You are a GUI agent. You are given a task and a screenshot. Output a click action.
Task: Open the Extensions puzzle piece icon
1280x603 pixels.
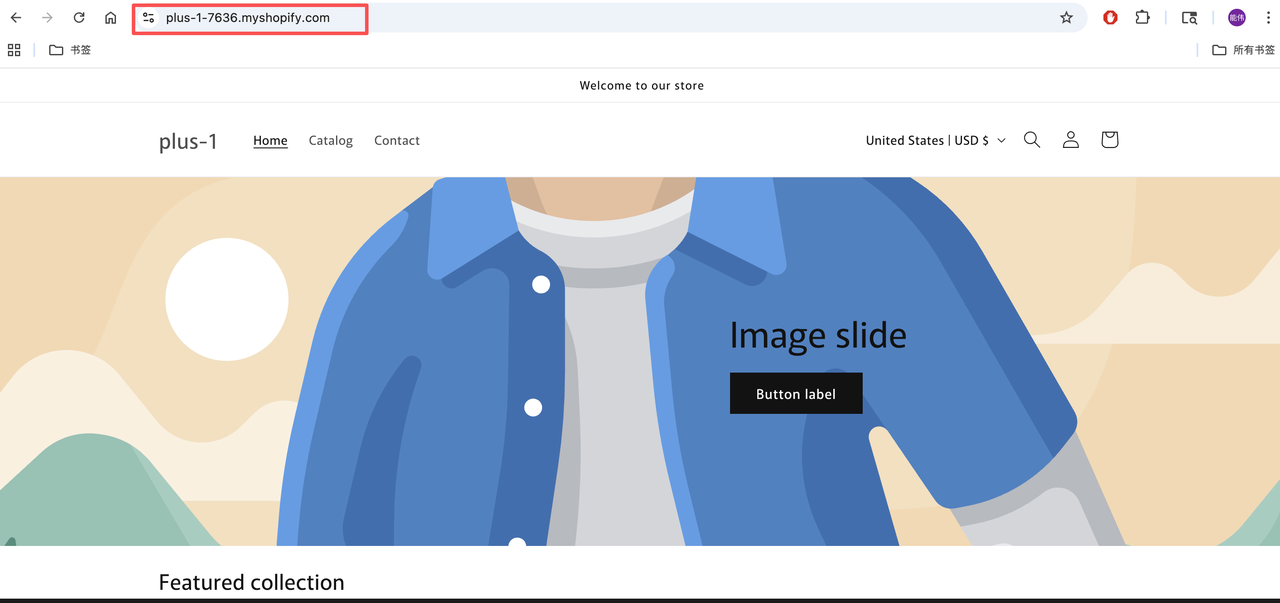point(1142,18)
